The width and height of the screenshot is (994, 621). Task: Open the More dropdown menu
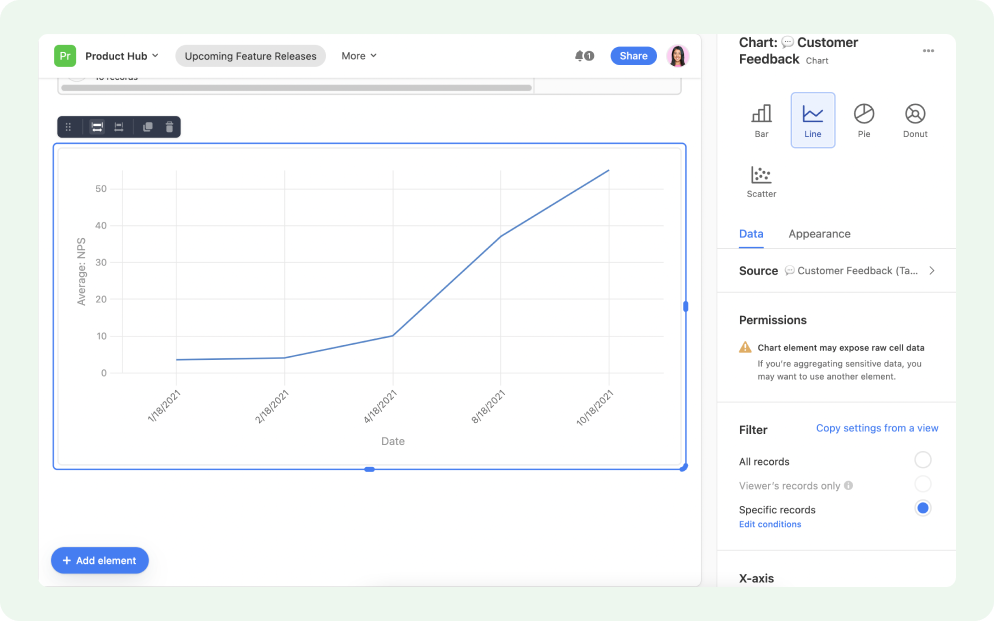click(x=358, y=56)
